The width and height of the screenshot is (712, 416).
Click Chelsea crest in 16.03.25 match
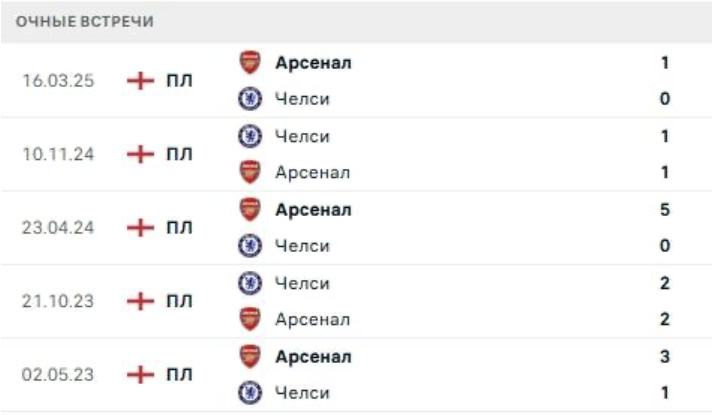(x=250, y=98)
